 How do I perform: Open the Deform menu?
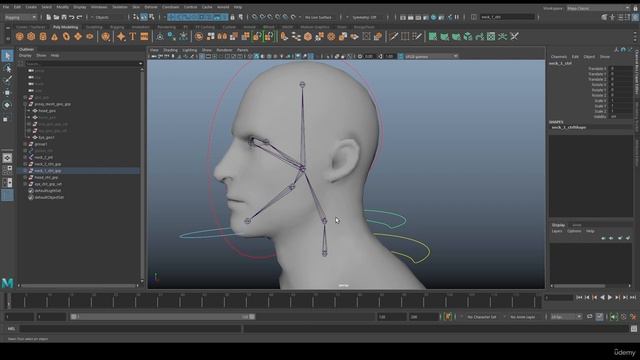(151, 7)
